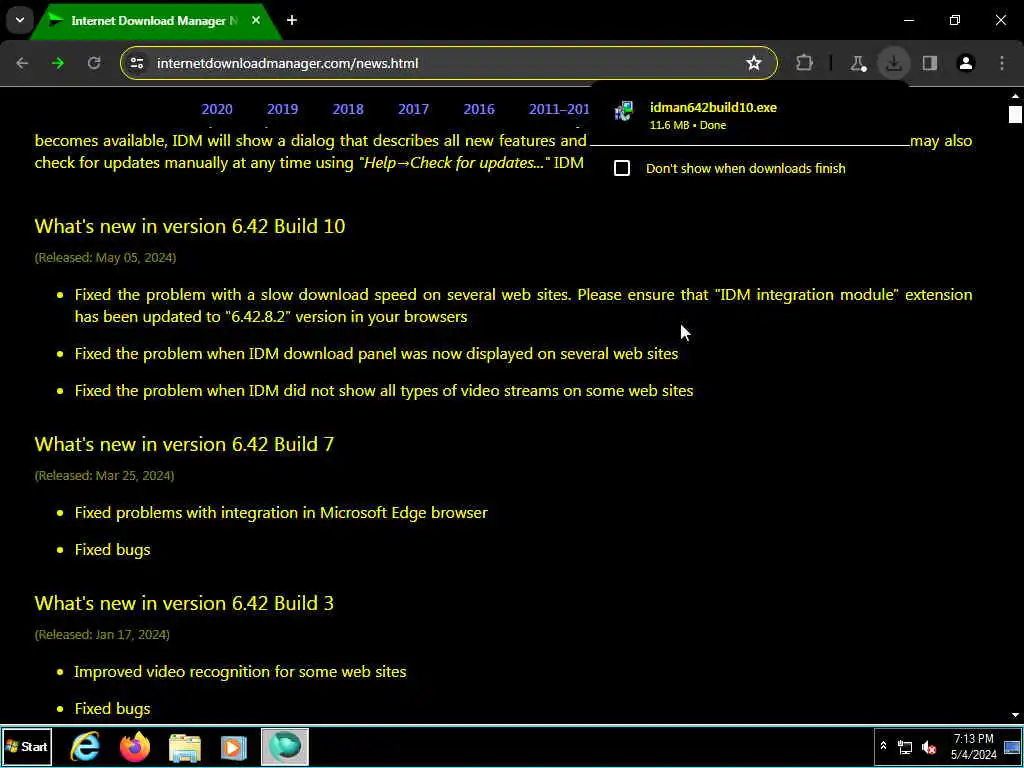Click heading What's new in version 6.42 Build 3
The height and width of the screenshot is (768, 1024).
point(184,603)
